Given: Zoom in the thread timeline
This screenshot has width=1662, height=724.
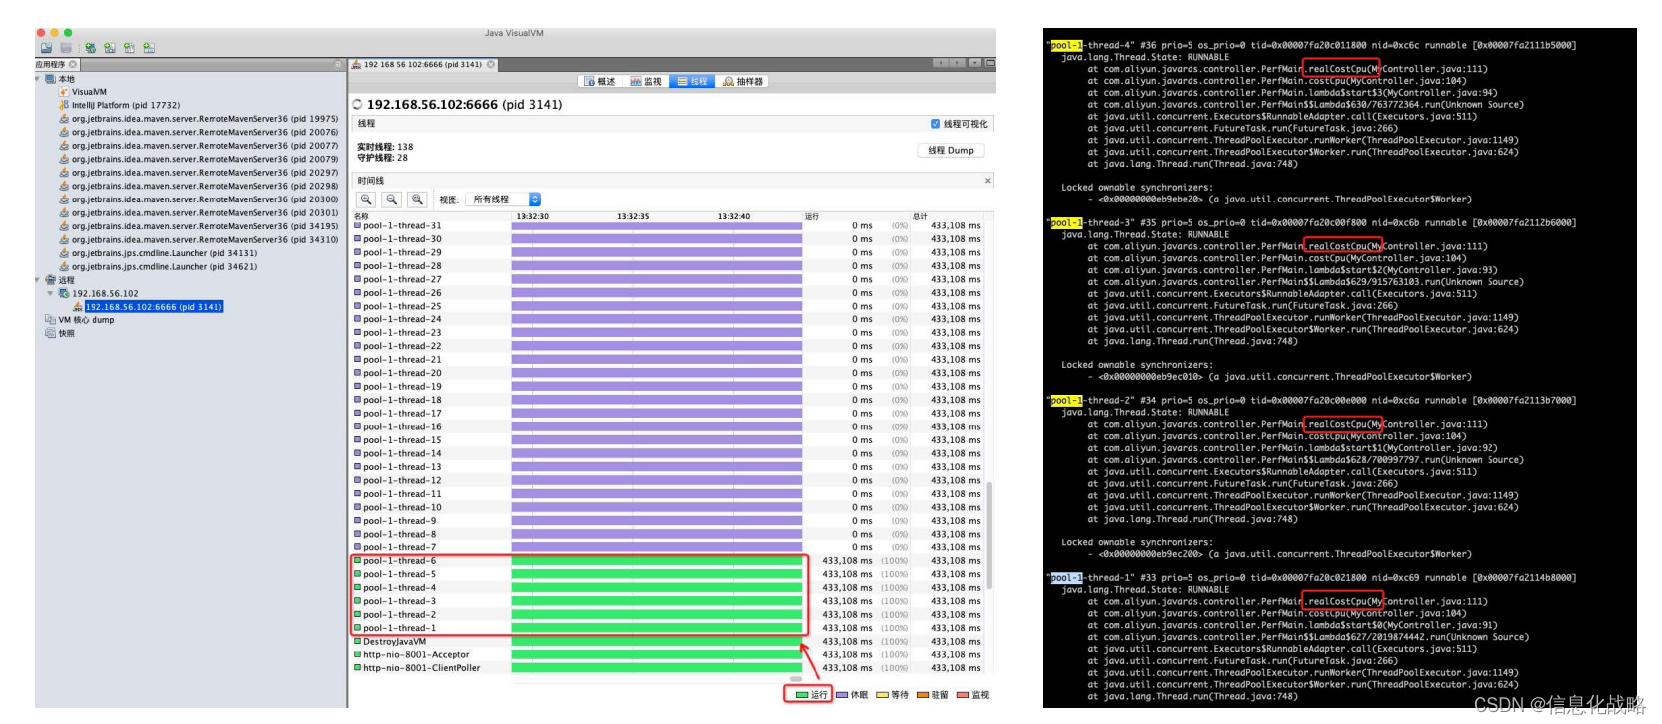Looking at the screenshot, I should [x=366, y=199].
